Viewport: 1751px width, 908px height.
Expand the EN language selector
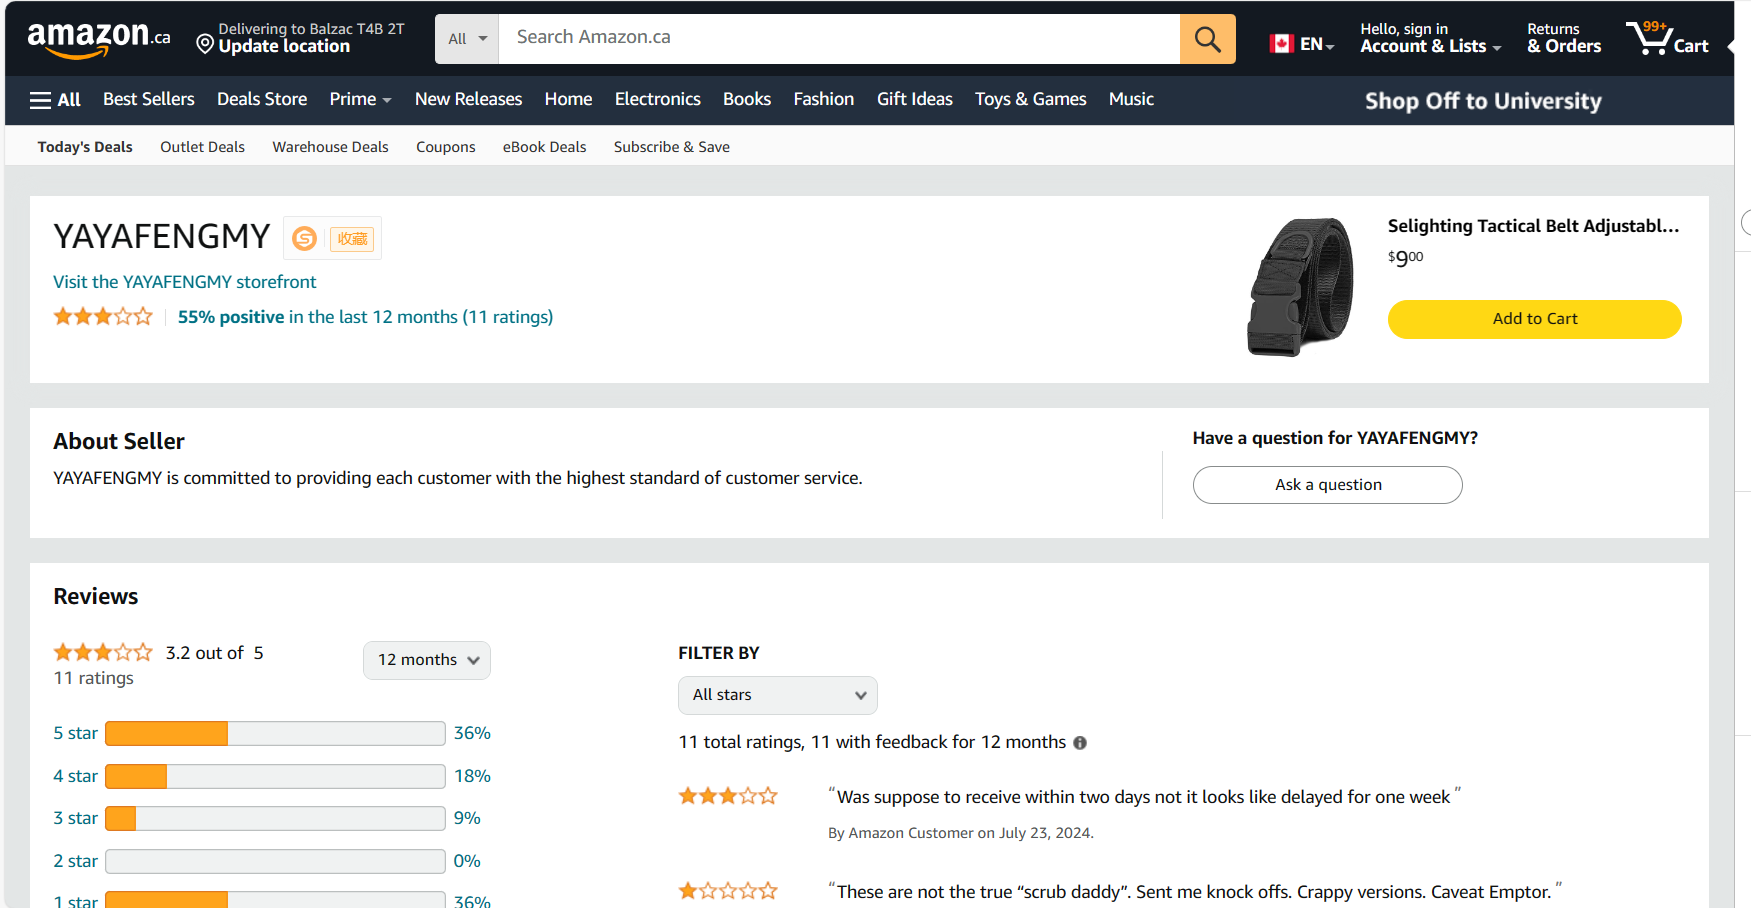click(1317, 44)
